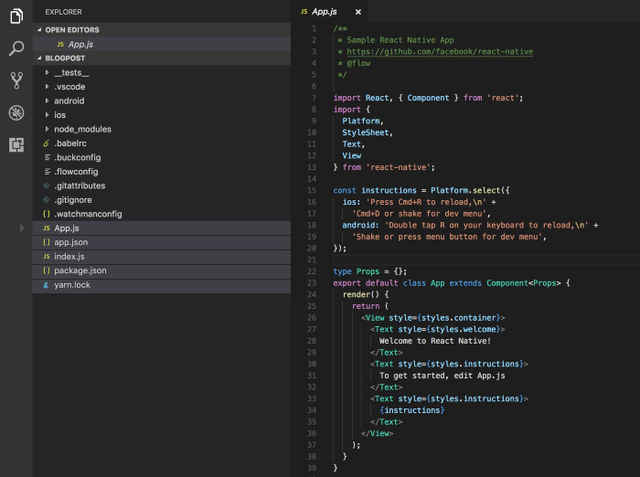Collapse the Open Editors section
This screenshot has width=640, height=477.
click(39, 30)
